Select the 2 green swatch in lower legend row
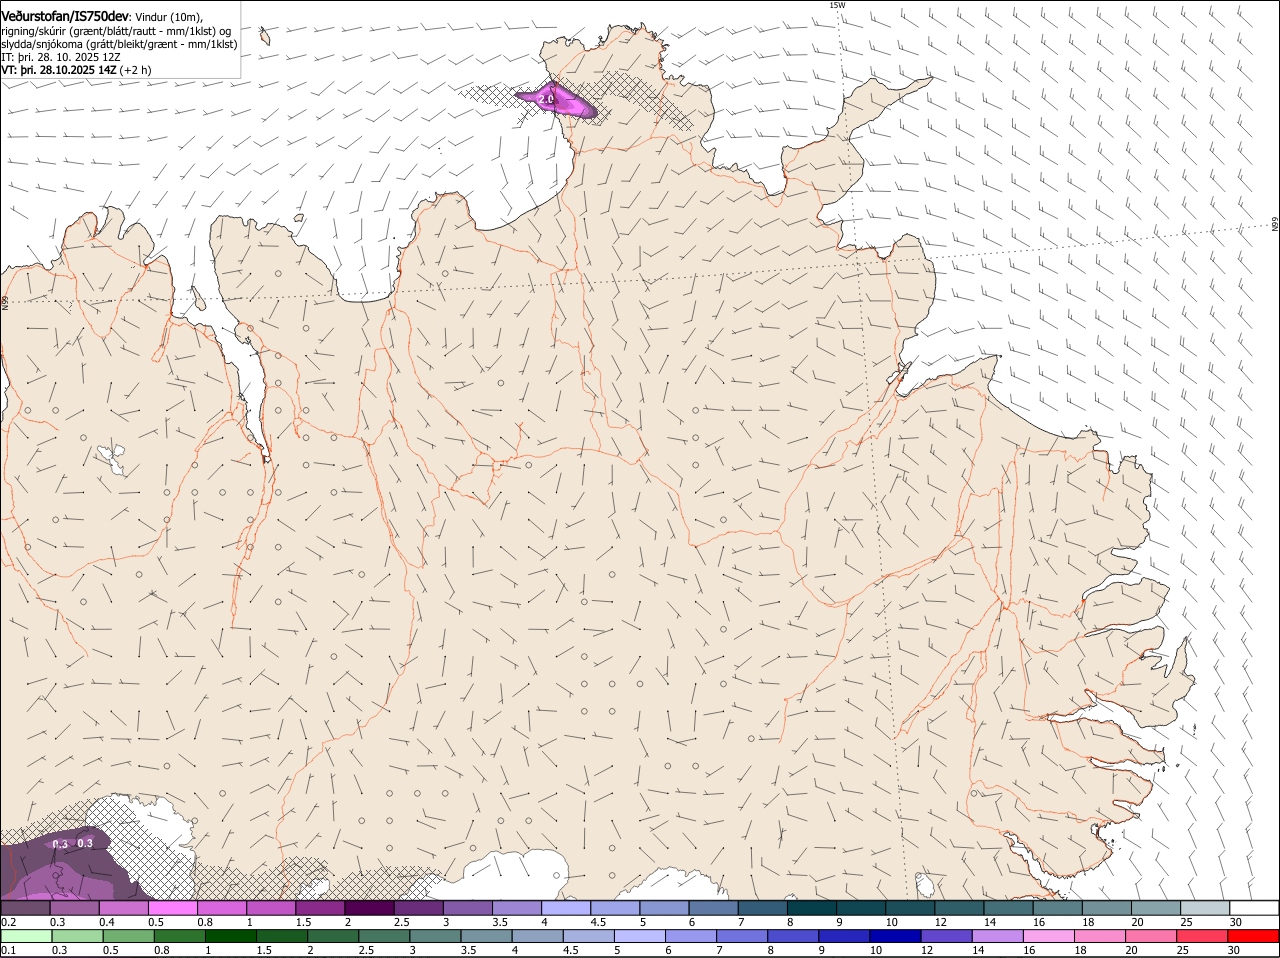This screenshot has width=1280, height=958. coord(333,937)
